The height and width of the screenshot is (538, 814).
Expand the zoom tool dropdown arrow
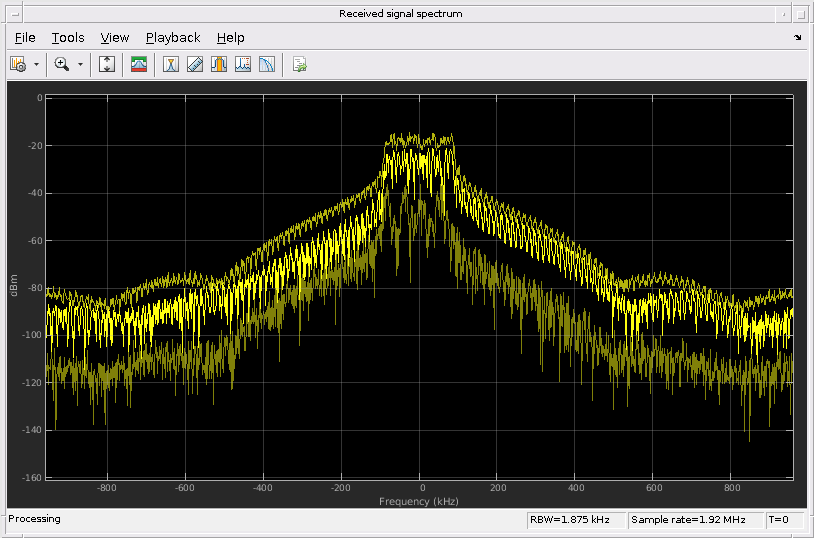click(80, 64)
